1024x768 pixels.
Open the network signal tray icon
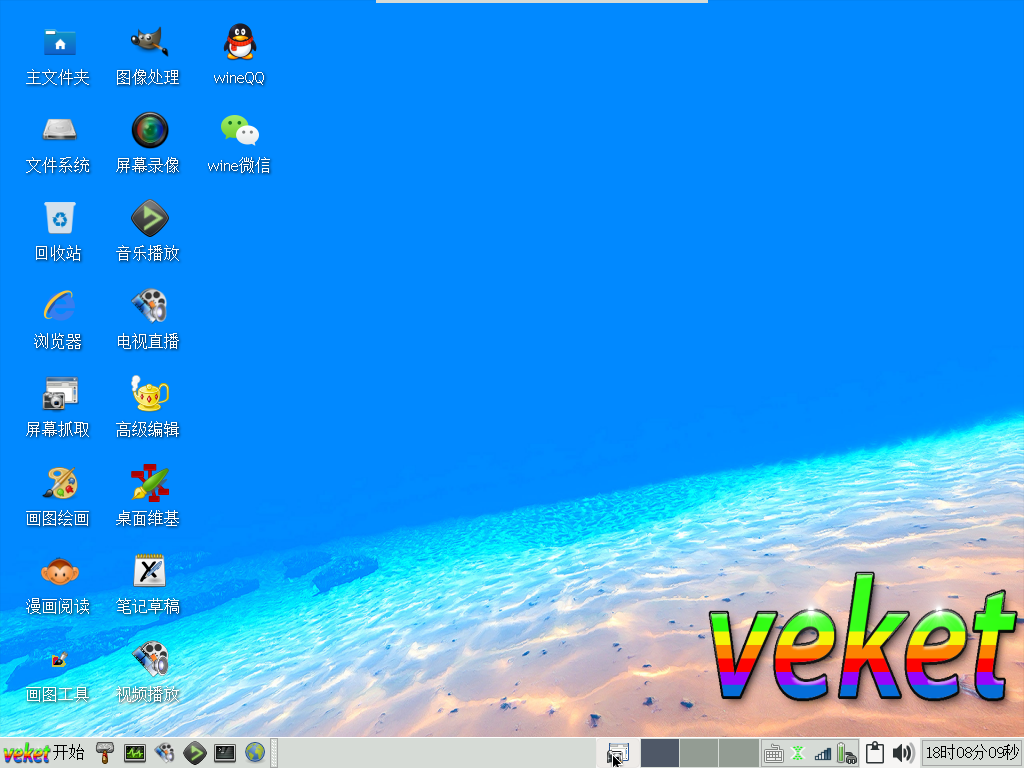[x=822, y=754]
